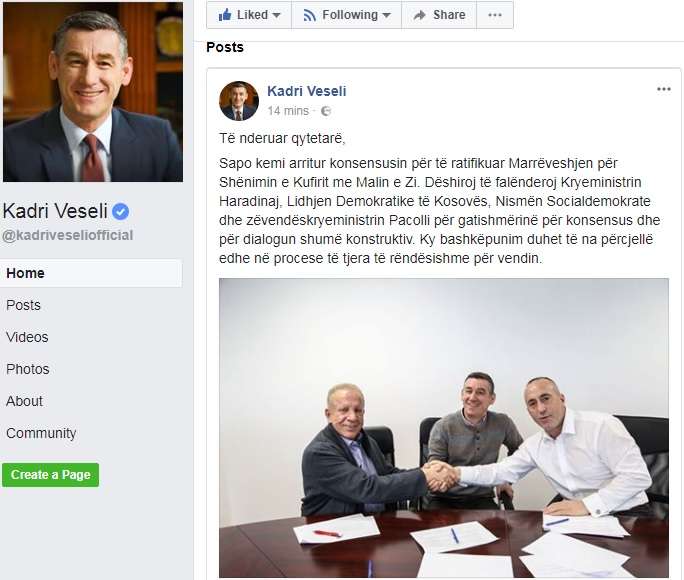
Task: Go to the Videos section
Action: (x=27, y=337)
